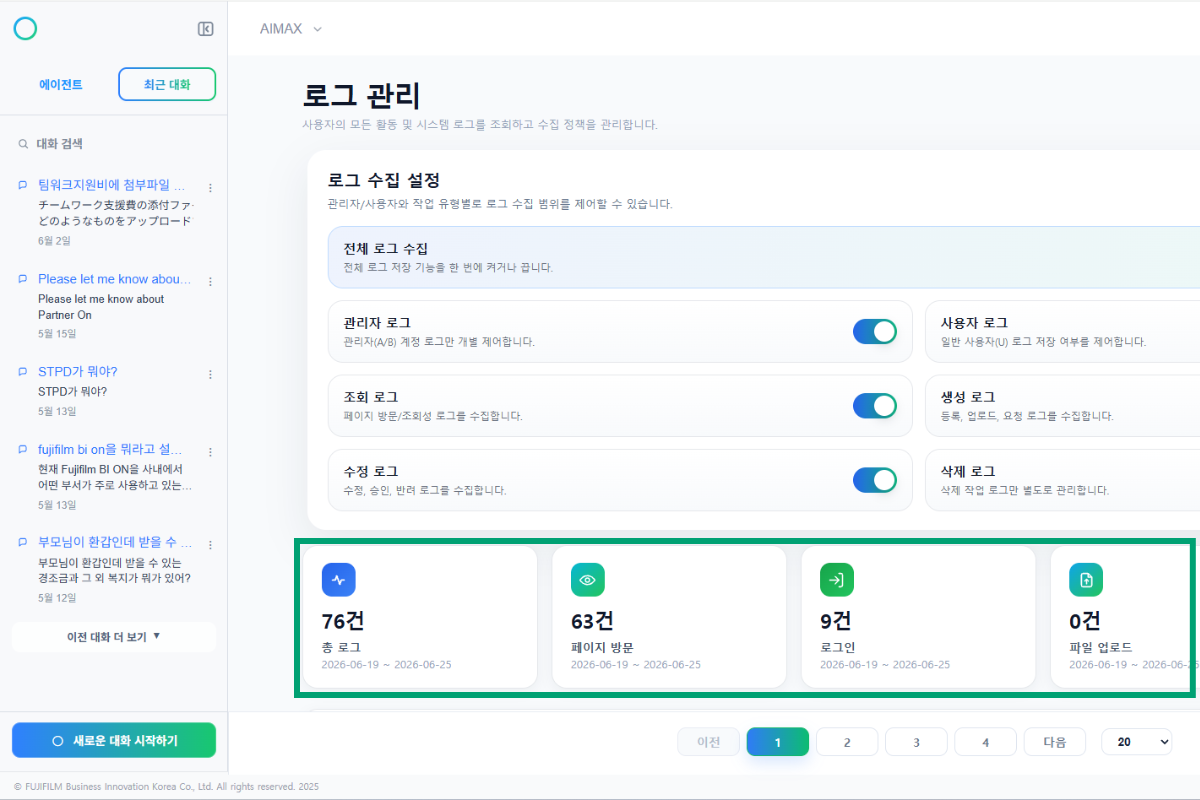Click the 대화 검색 search field

tap(114, 144)
